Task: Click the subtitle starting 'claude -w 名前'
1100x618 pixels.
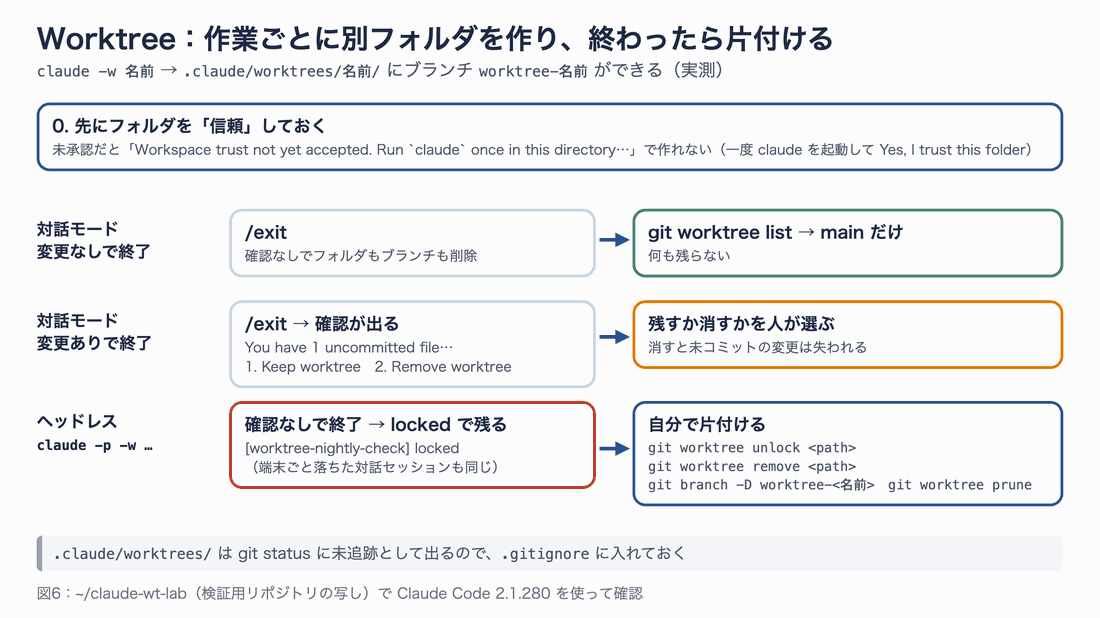Action: [x=380, y=71]
